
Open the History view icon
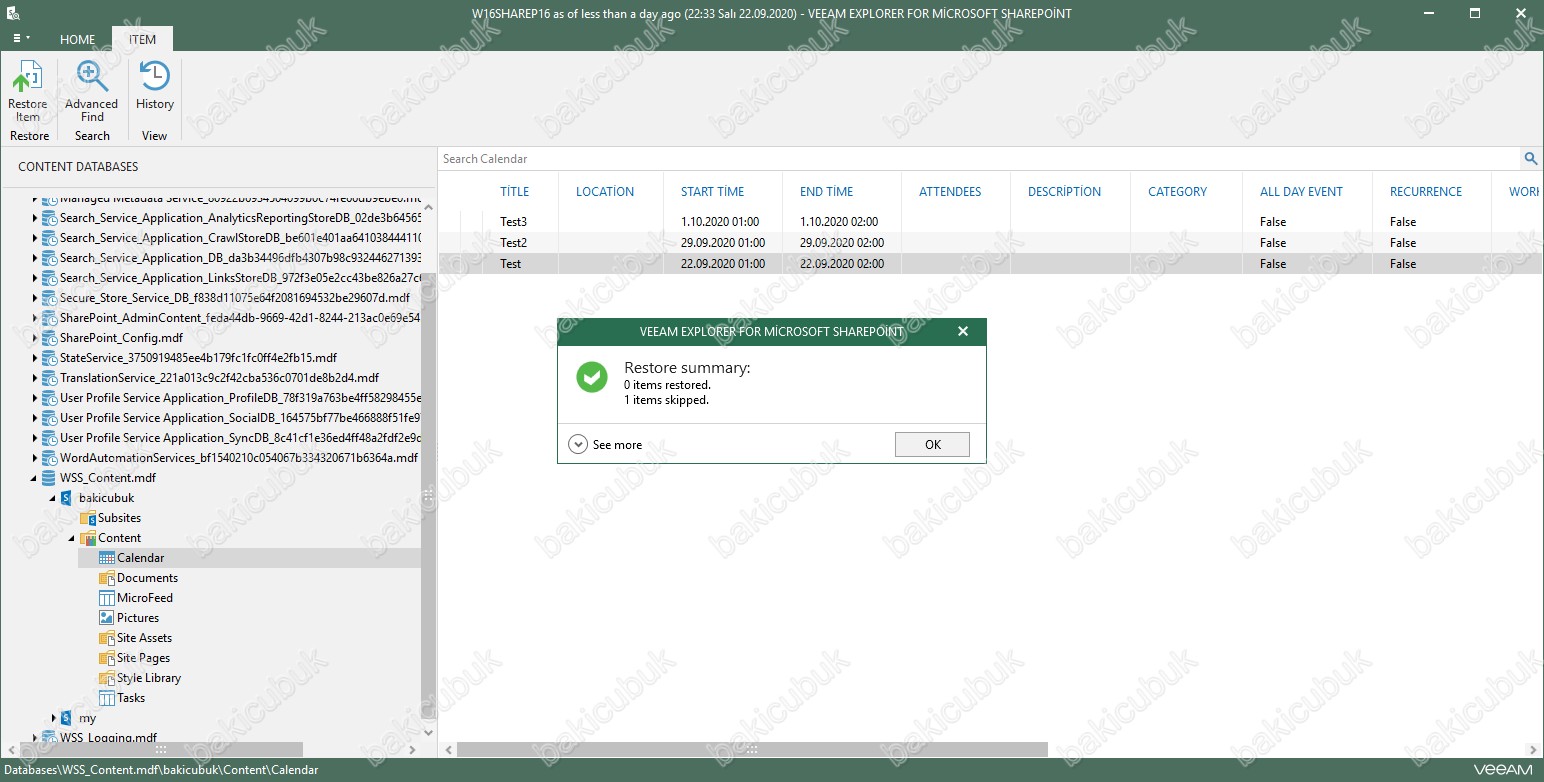pyautogui.click(x=155, y=86)
